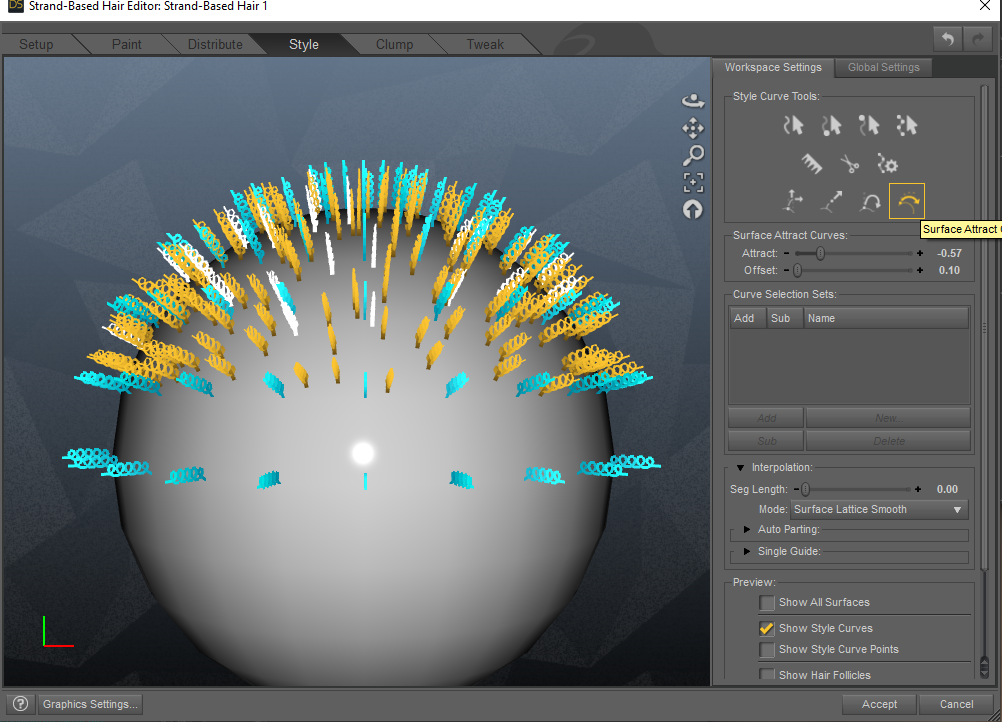The width and height of the screenshot is (1002, 722).
Task: Click the Delete button in Curve Selection Sets
Action: (888, 441)
